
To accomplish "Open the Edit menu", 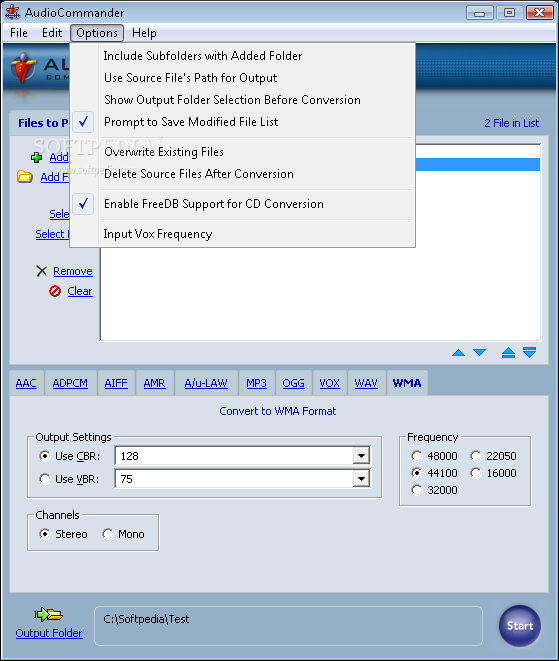I will pos(52,33).
